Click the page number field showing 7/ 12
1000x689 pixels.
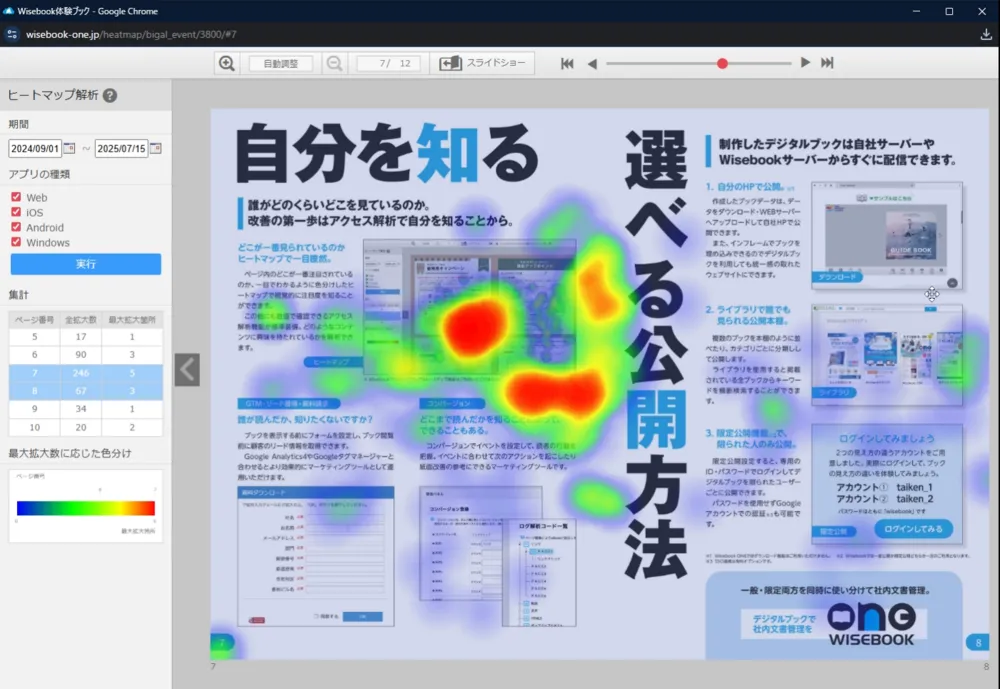(x=388, y=63)
